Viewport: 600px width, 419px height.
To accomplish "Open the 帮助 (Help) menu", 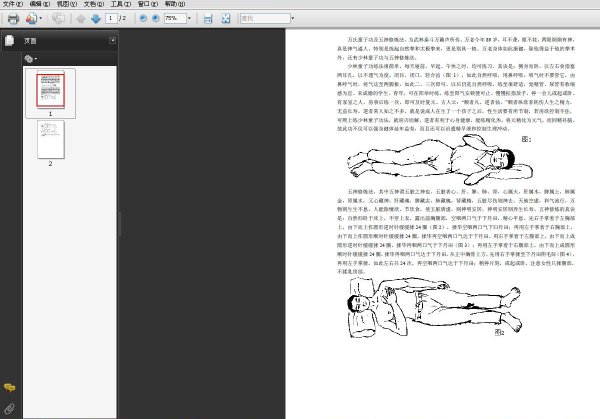I will (x=175, y=4).
